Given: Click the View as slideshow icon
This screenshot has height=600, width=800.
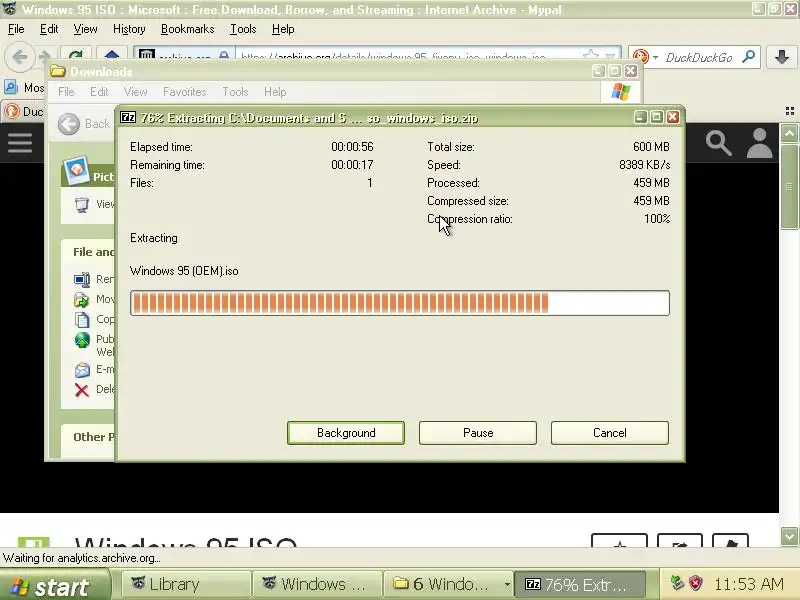Looking at the screenshot, I should (x=82, y=205).
